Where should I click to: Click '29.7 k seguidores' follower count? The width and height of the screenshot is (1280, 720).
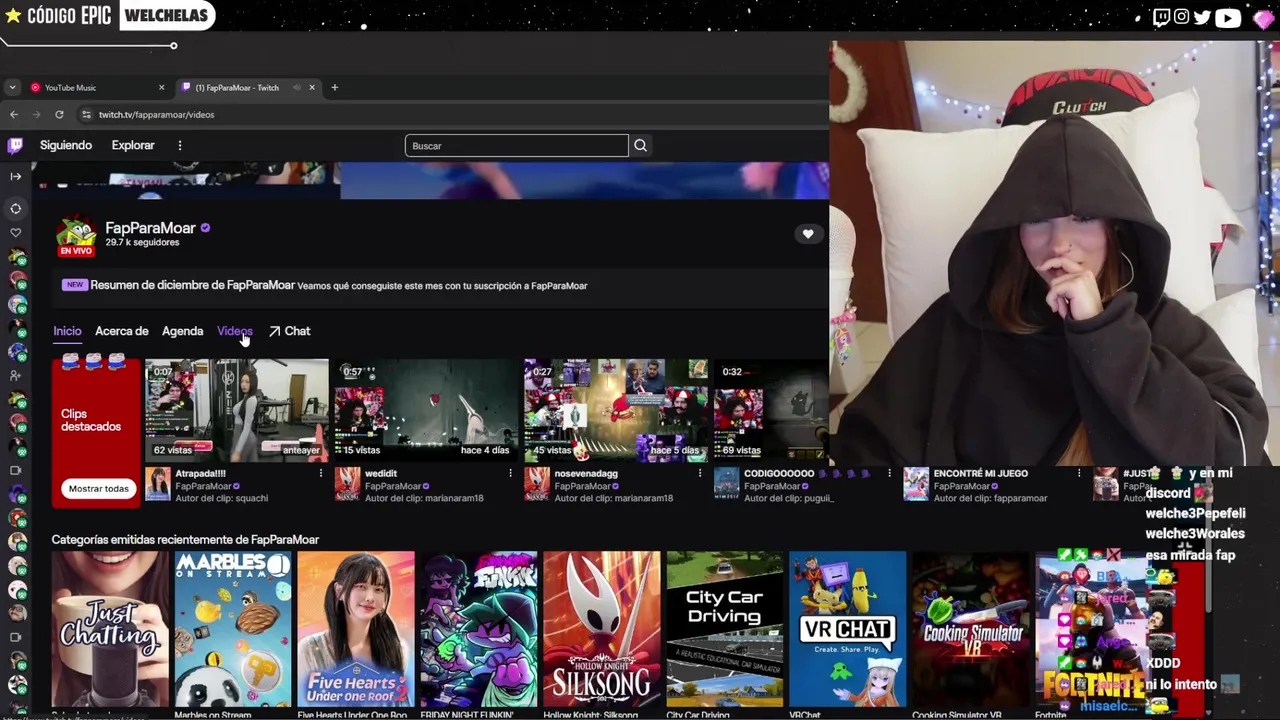click(142, 243)
